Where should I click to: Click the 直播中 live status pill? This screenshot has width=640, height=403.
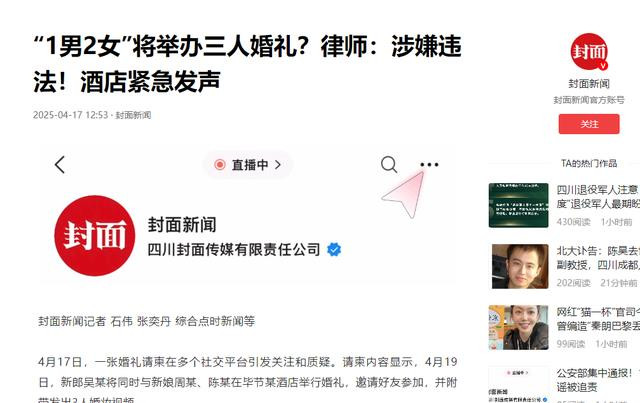pos(248,165)
